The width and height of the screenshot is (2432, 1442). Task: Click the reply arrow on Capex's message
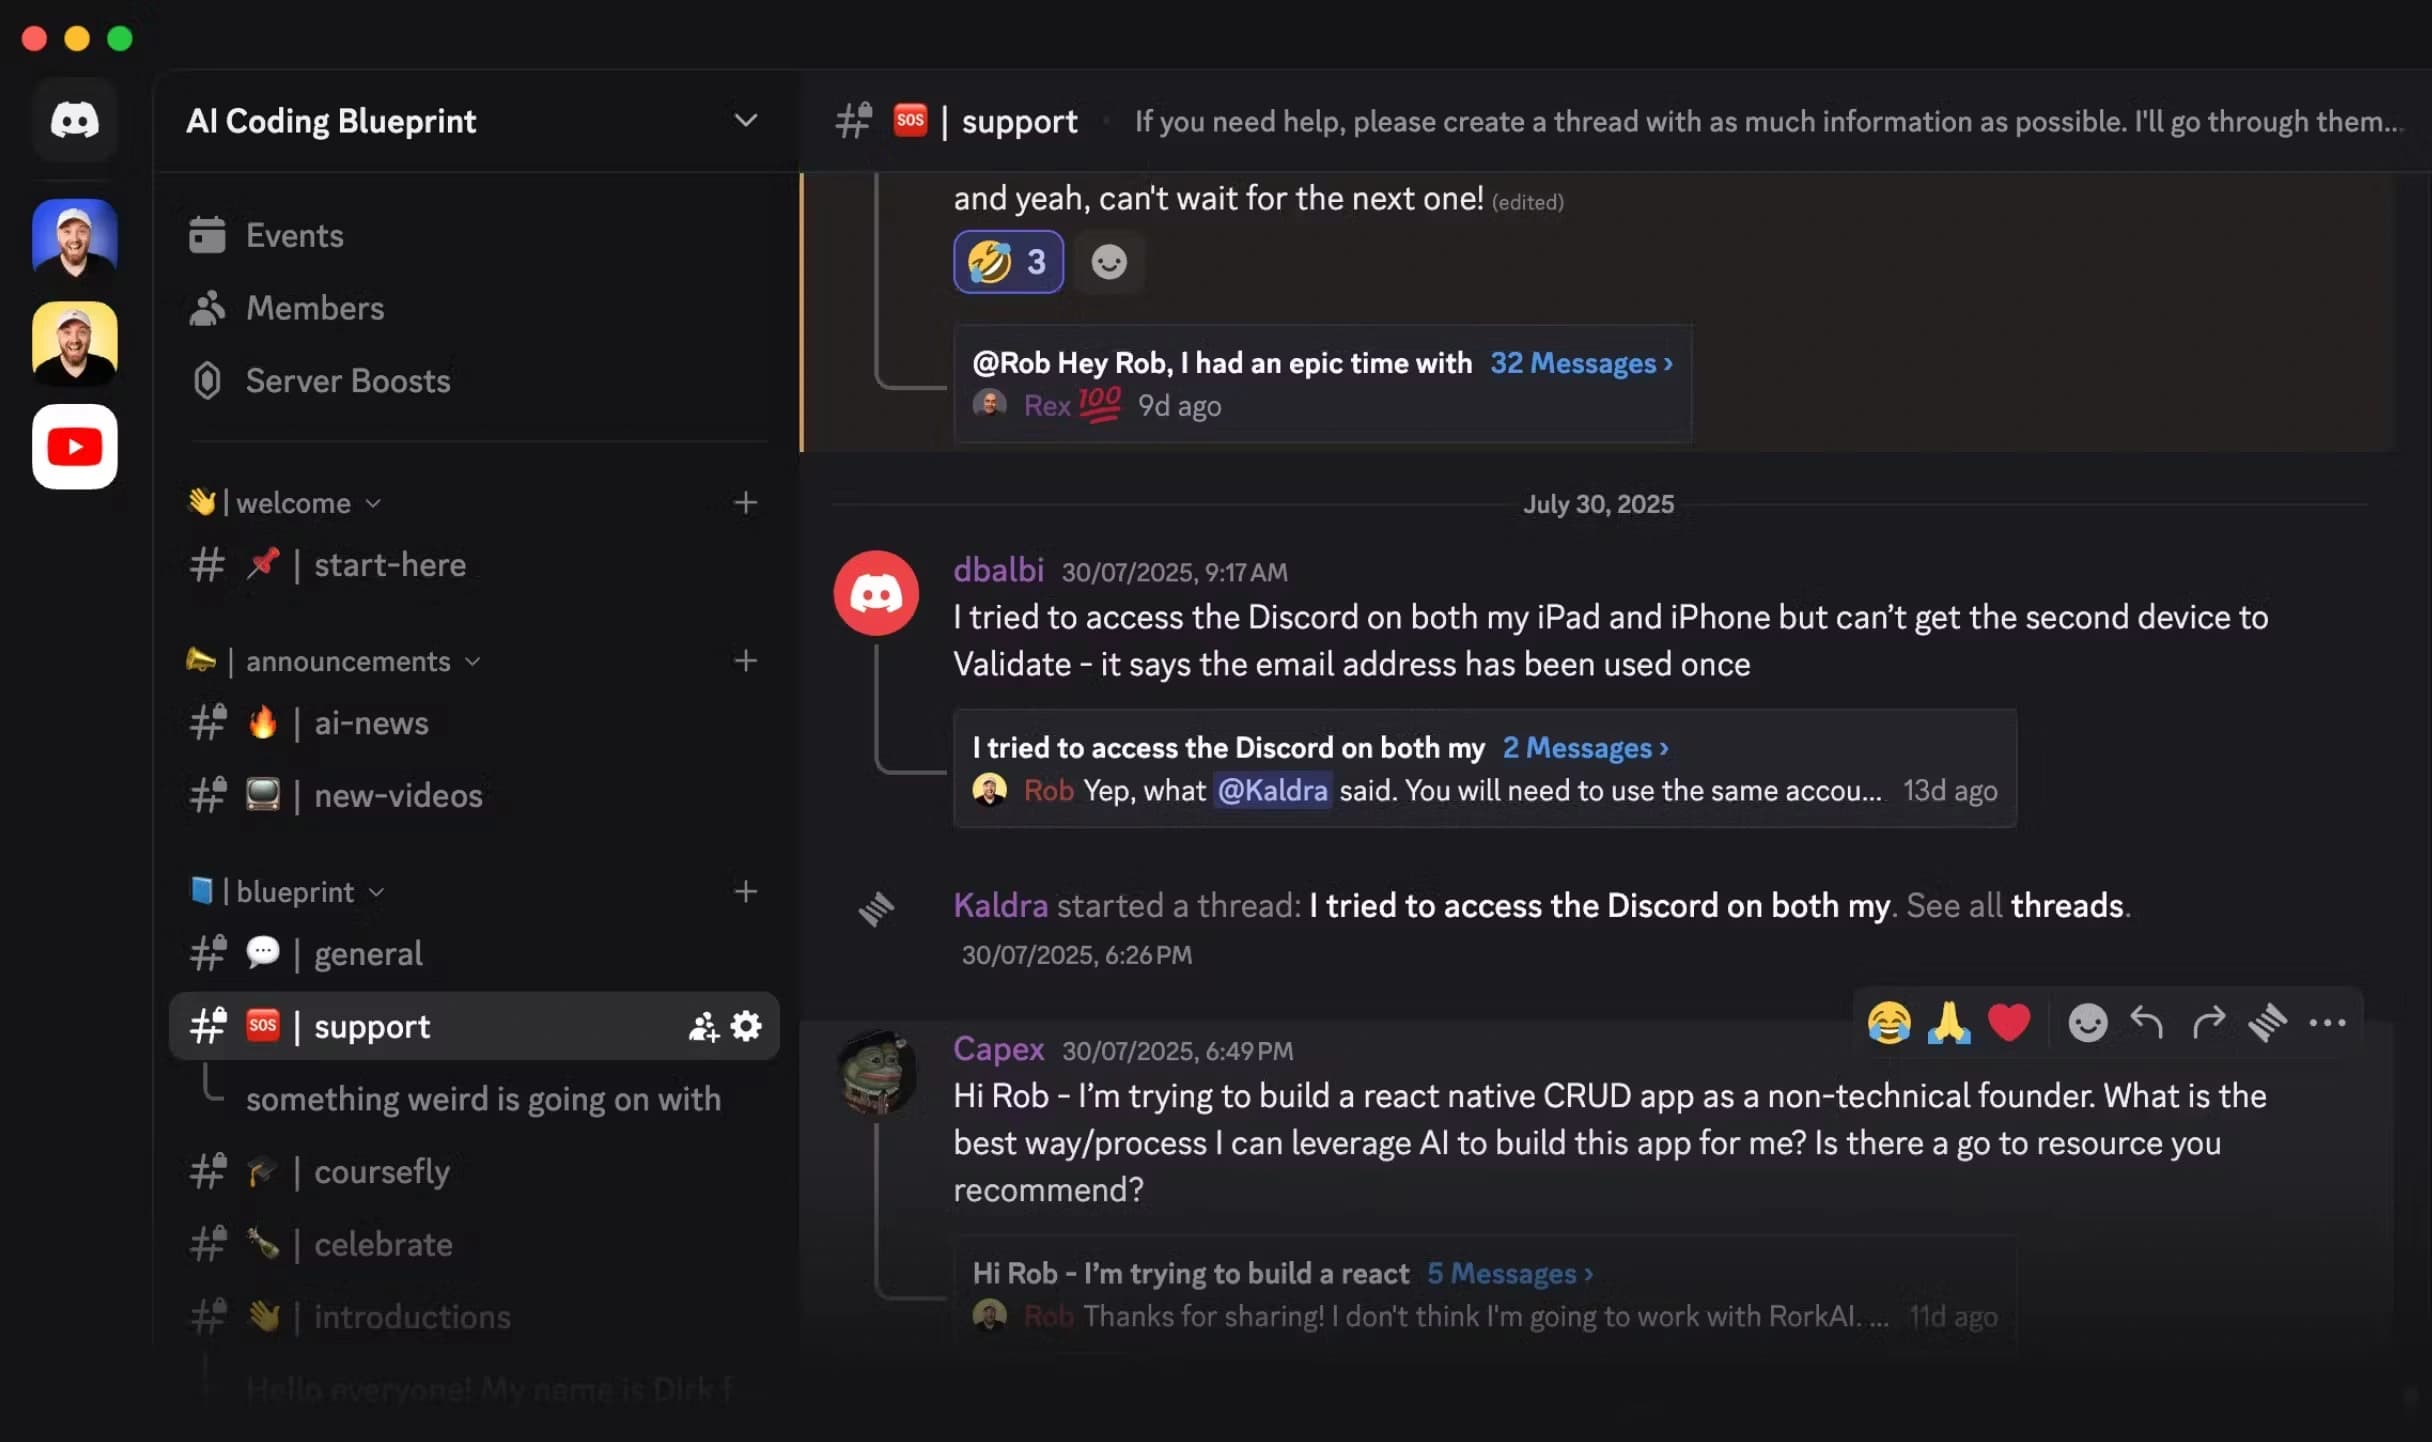(2147, 1023)
